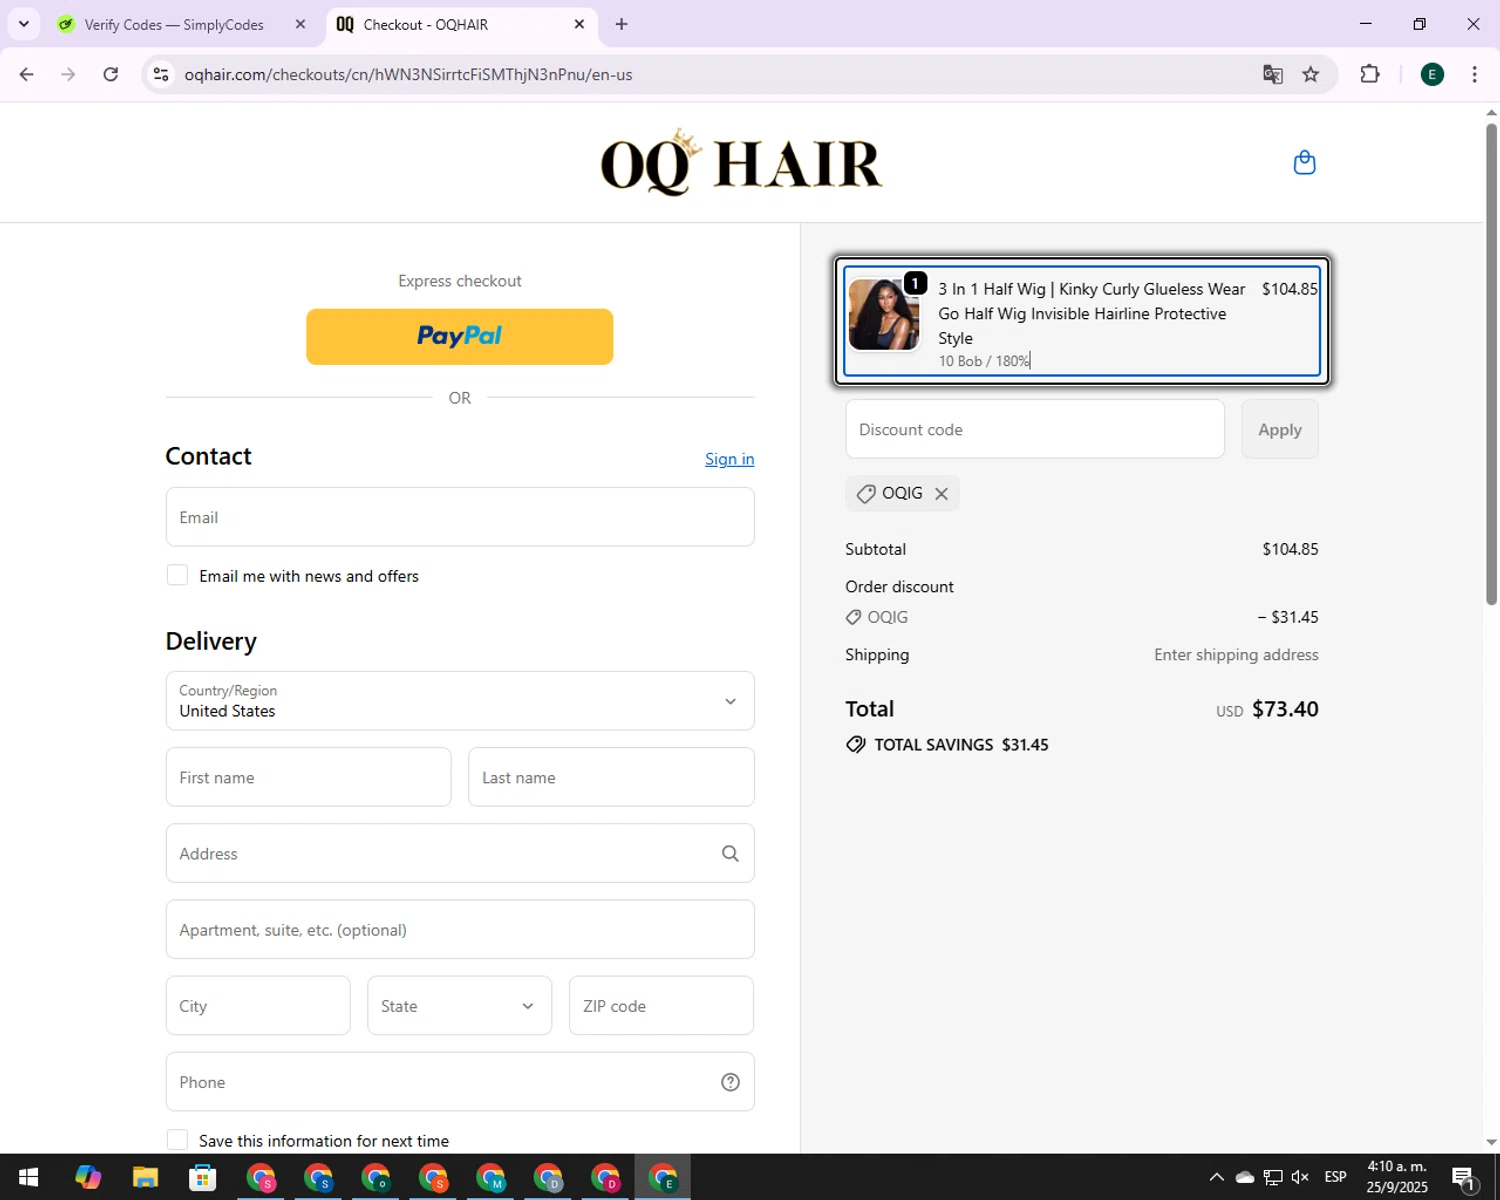
Task: Open the Chrome three-dot menu
Action: point(1474,74)
